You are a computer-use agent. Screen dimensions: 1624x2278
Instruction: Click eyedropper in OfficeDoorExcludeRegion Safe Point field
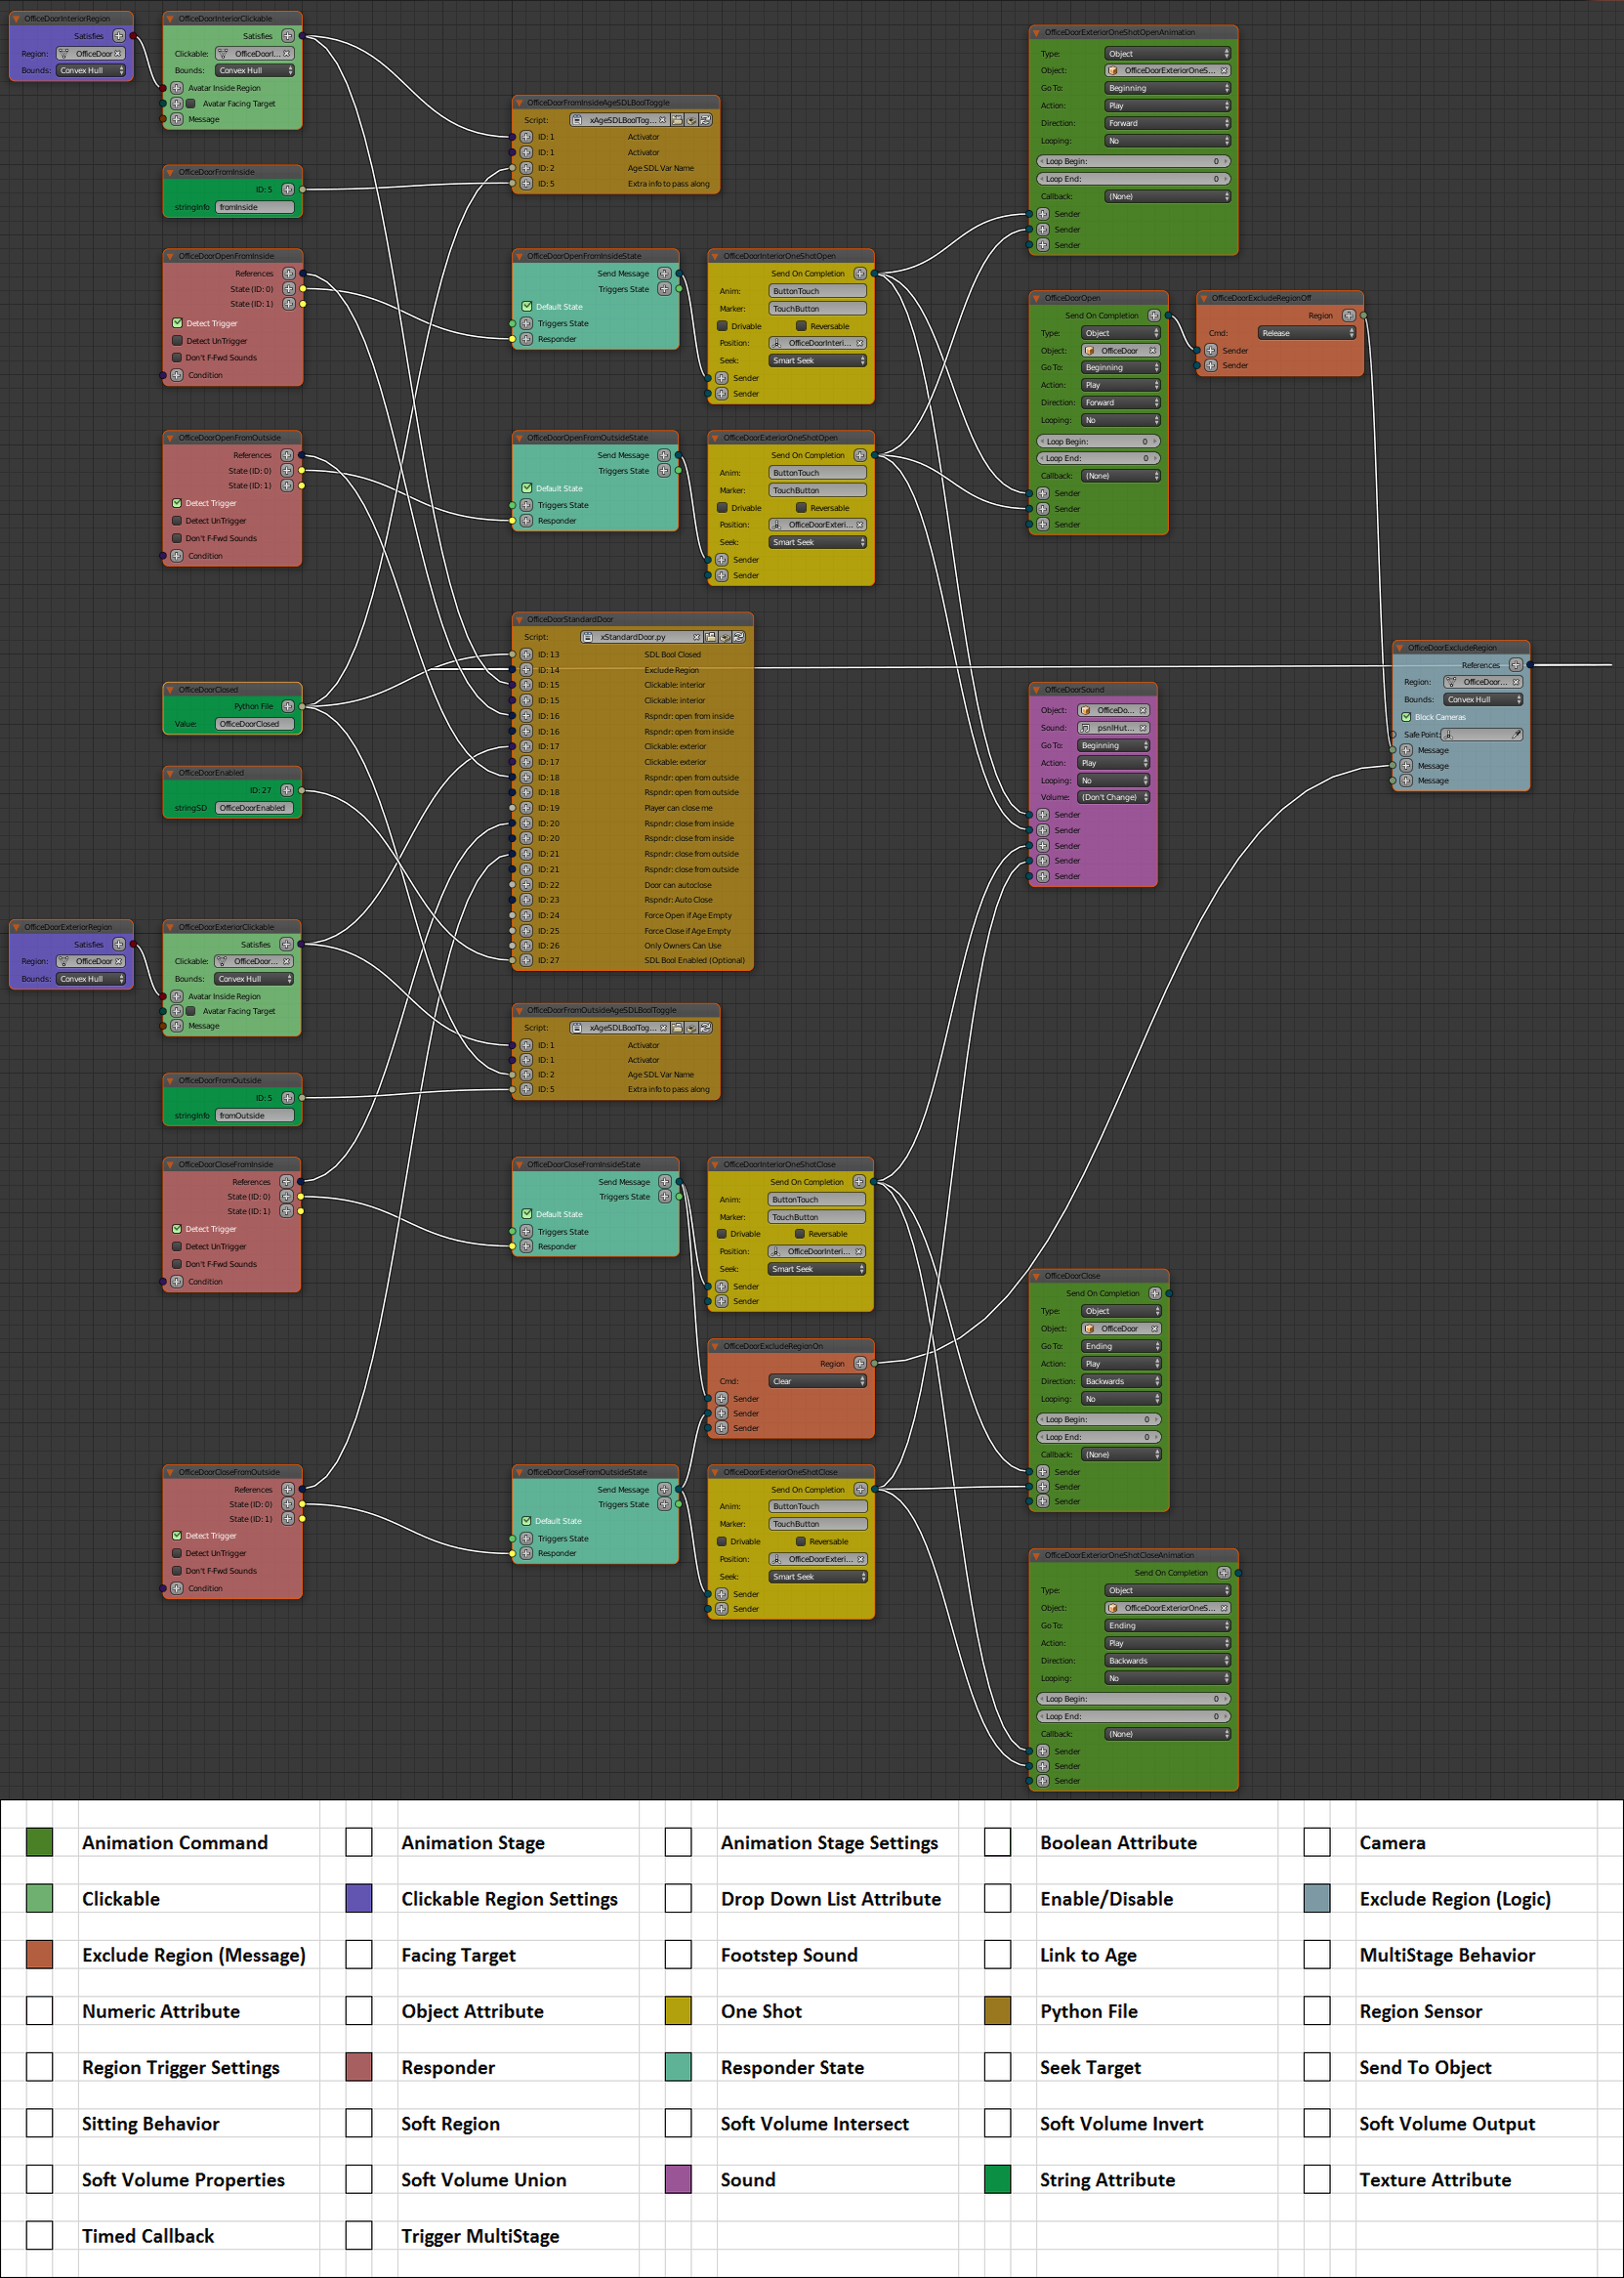[x=1516, y=735]
